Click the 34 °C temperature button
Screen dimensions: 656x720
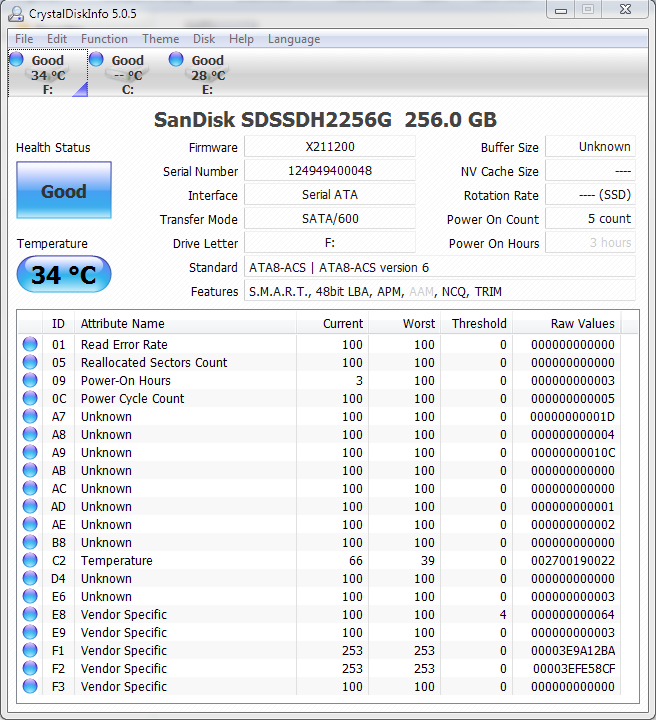pos(64,275)
